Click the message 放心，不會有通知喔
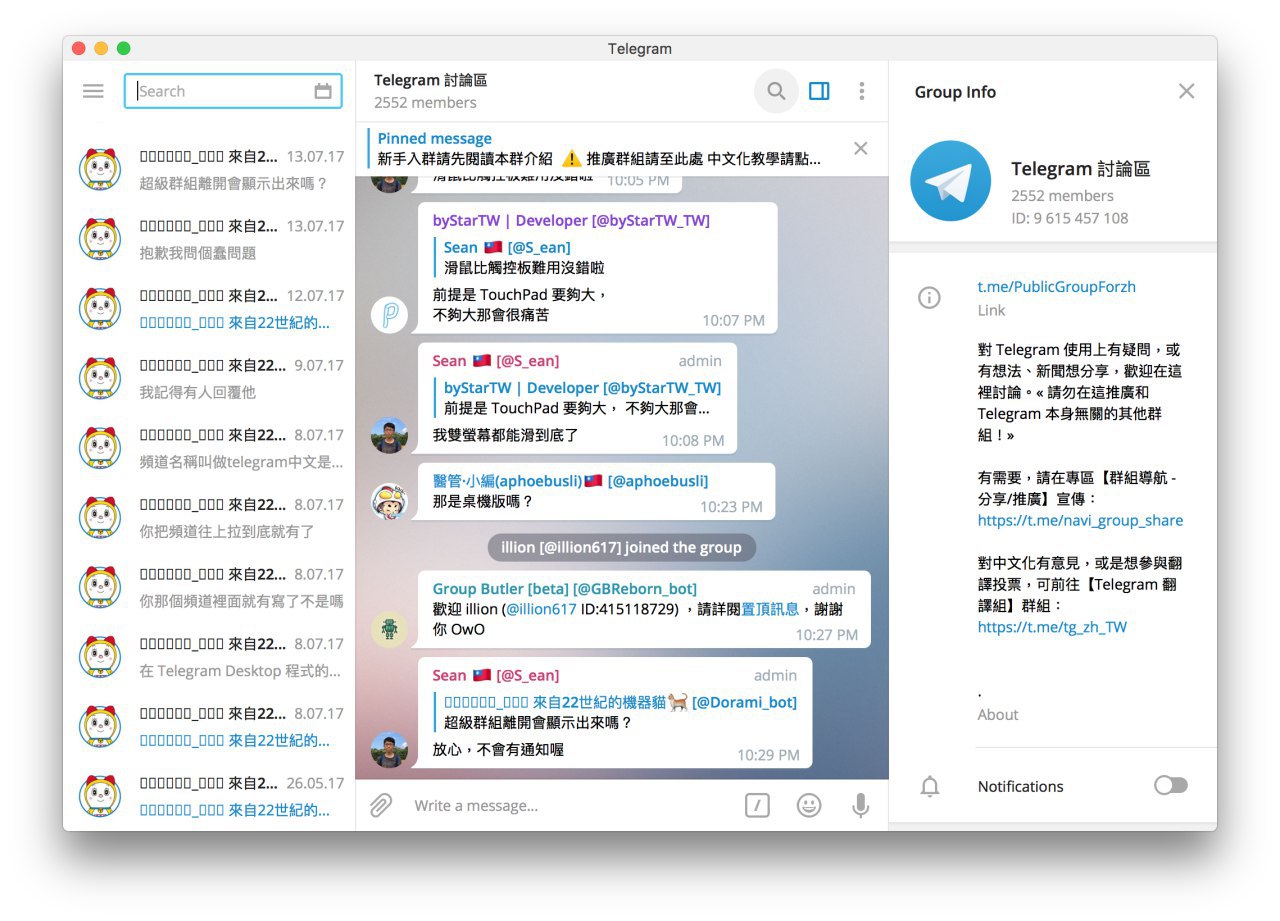The image size is (1280, 921). (498, 748)
